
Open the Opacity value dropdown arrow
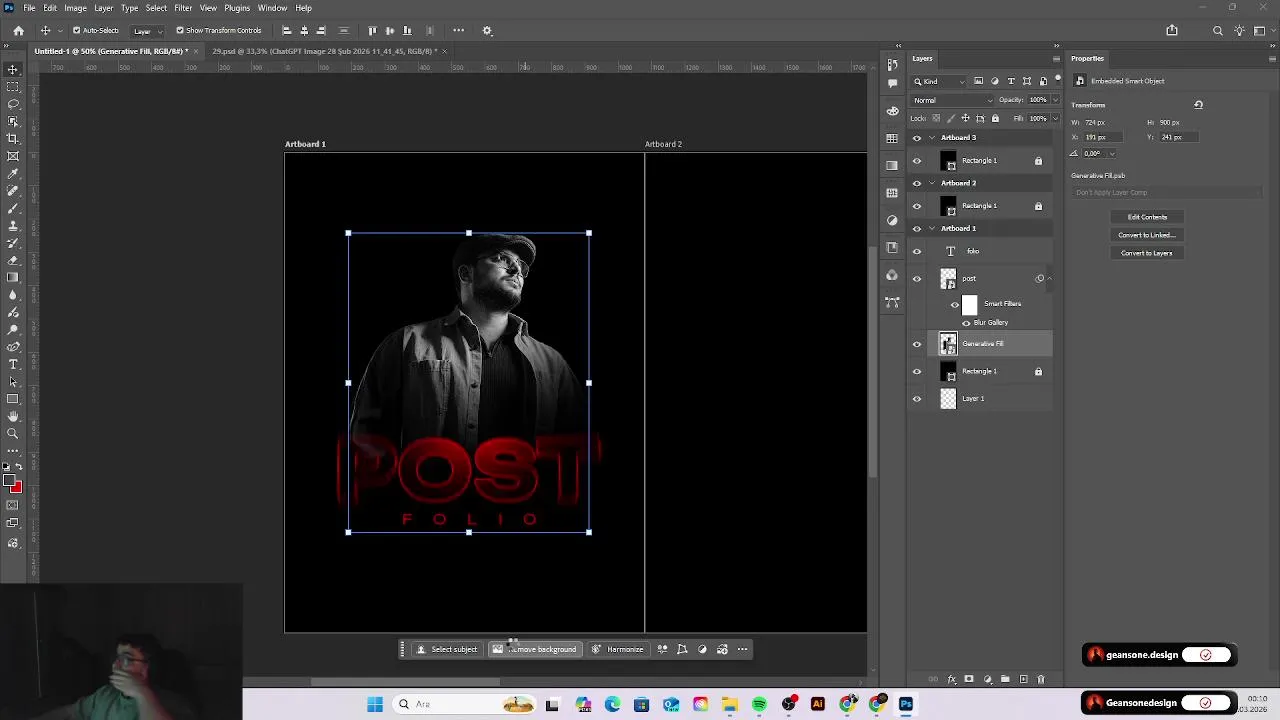(x=1055, y=100)
